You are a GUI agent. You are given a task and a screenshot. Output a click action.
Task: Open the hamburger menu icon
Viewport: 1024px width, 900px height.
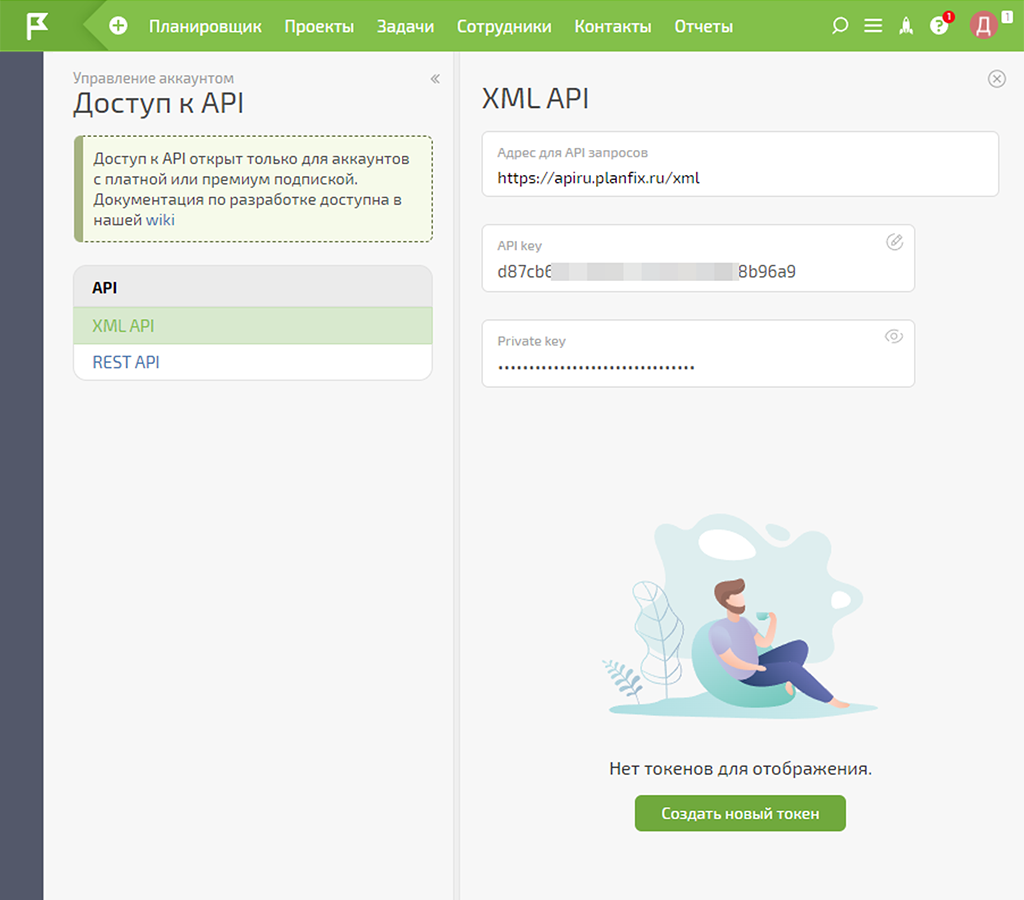[x=873, y=26]
